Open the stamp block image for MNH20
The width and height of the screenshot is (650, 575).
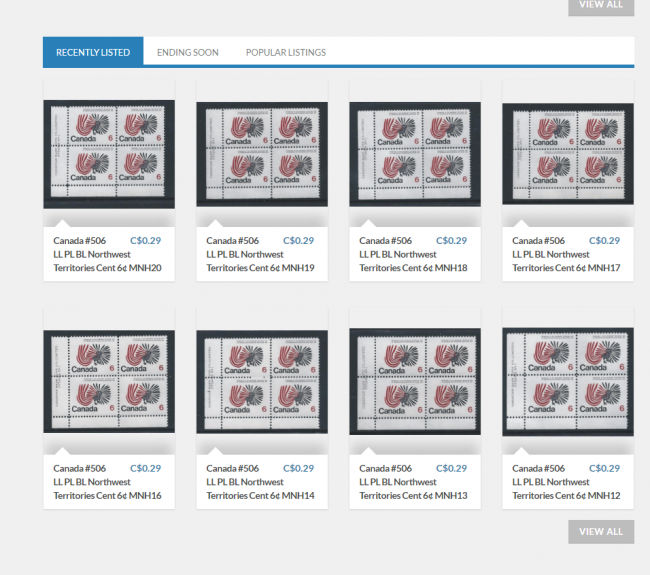point(109,154)
